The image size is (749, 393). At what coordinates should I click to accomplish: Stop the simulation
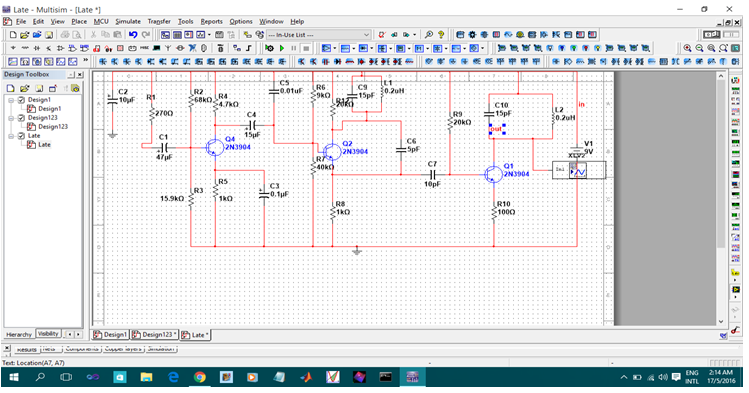(x=306, y=48)
